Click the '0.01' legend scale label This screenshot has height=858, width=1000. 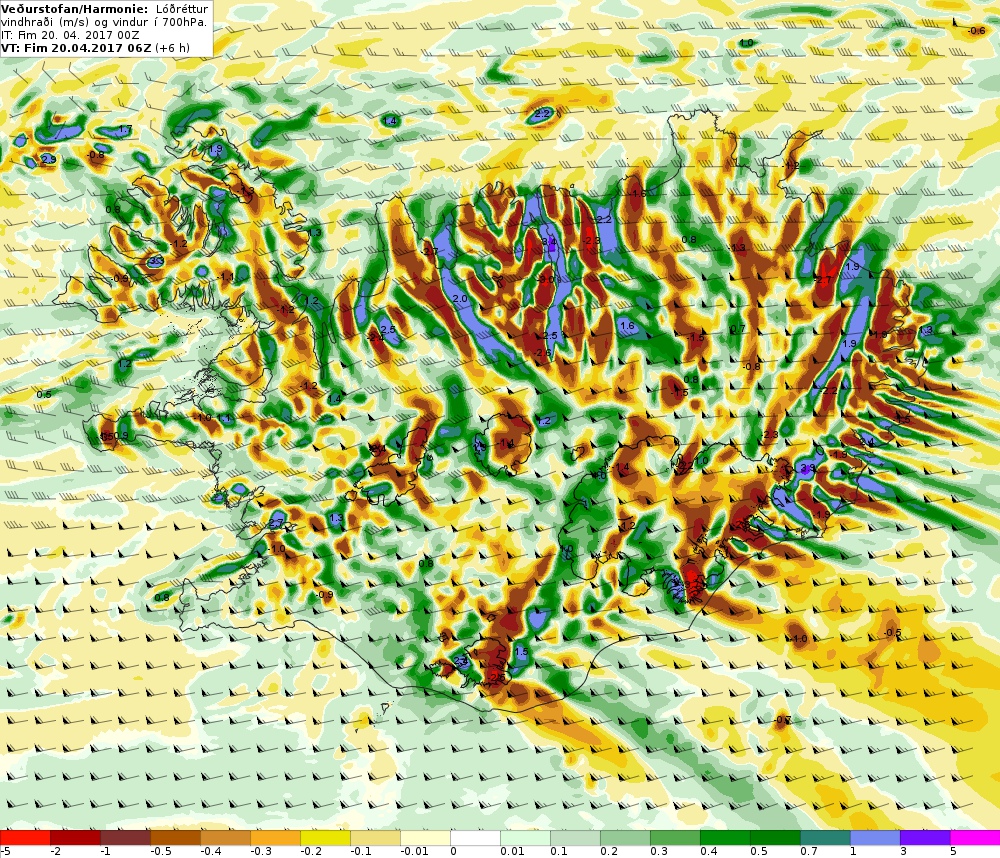click(512, 852)
